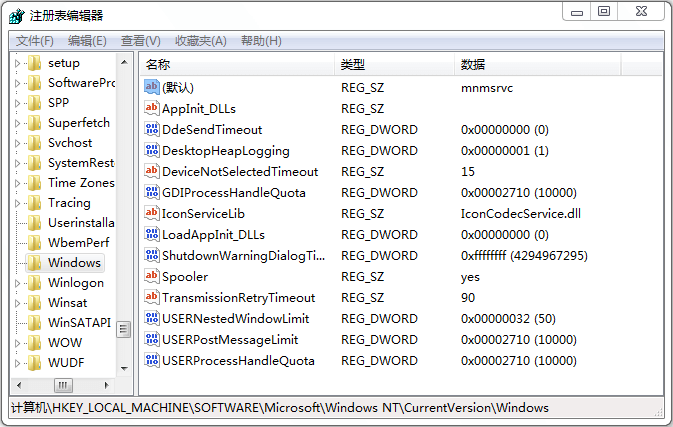Select the Windows key in tree
Image resolution: width=673 pixels, height=427 pixels.
coord(74,263)
